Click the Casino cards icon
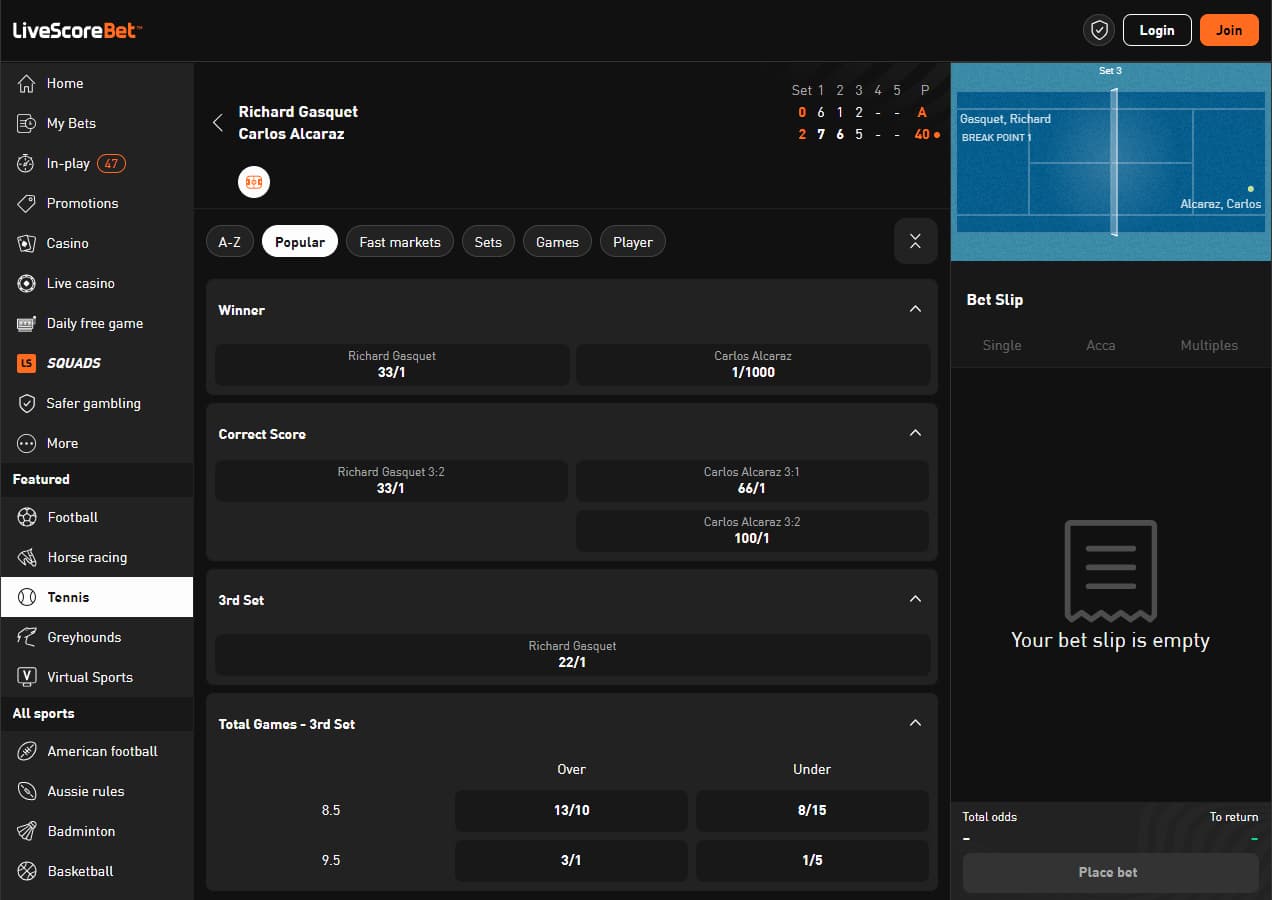The width and height of the screenshot is (1272, 900). pos(27,243)
